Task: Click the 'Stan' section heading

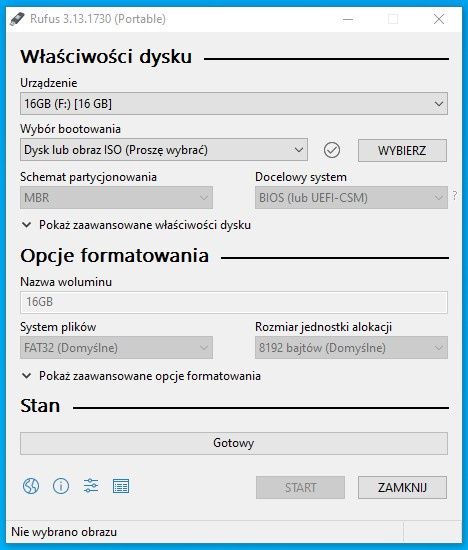Action: coord(40,406)
